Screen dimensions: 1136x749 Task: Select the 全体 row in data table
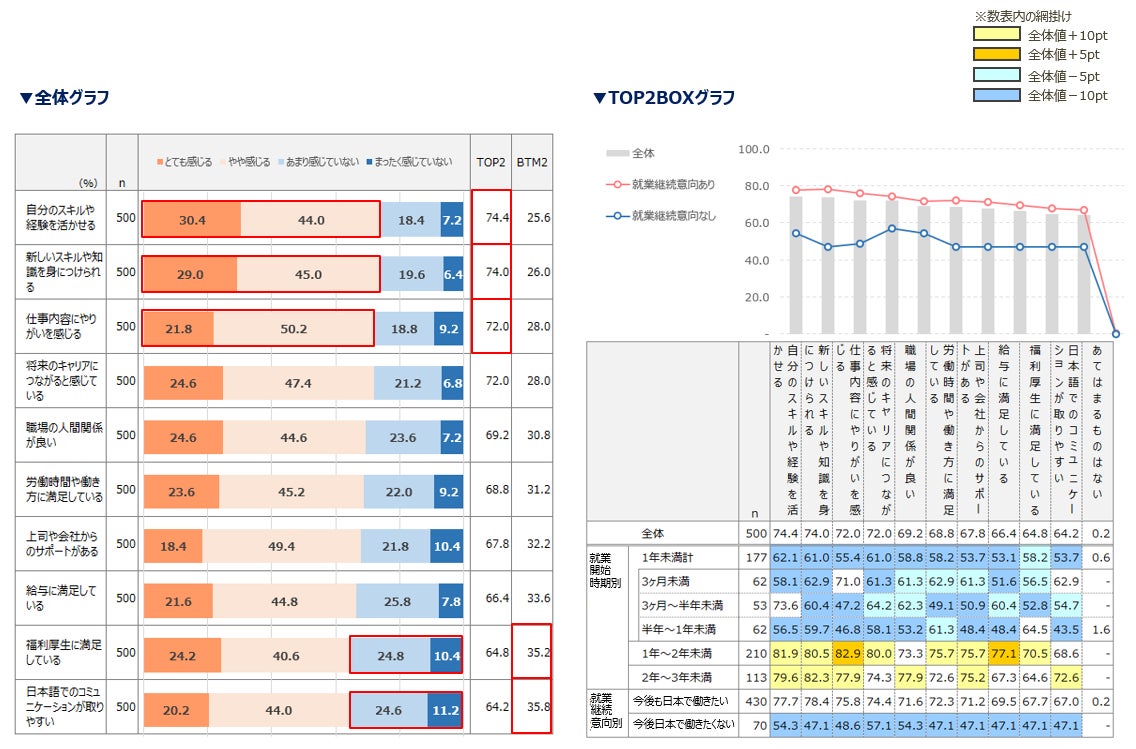[849, 533]
